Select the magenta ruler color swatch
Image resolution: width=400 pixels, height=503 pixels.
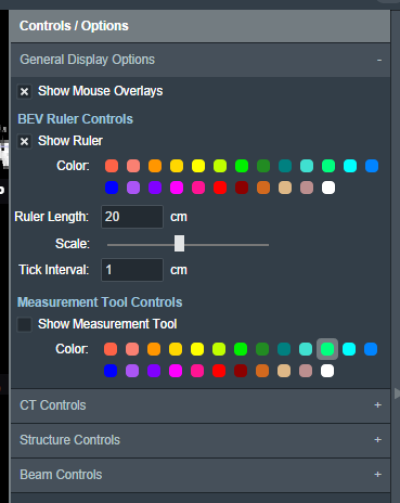coord(177,187)
